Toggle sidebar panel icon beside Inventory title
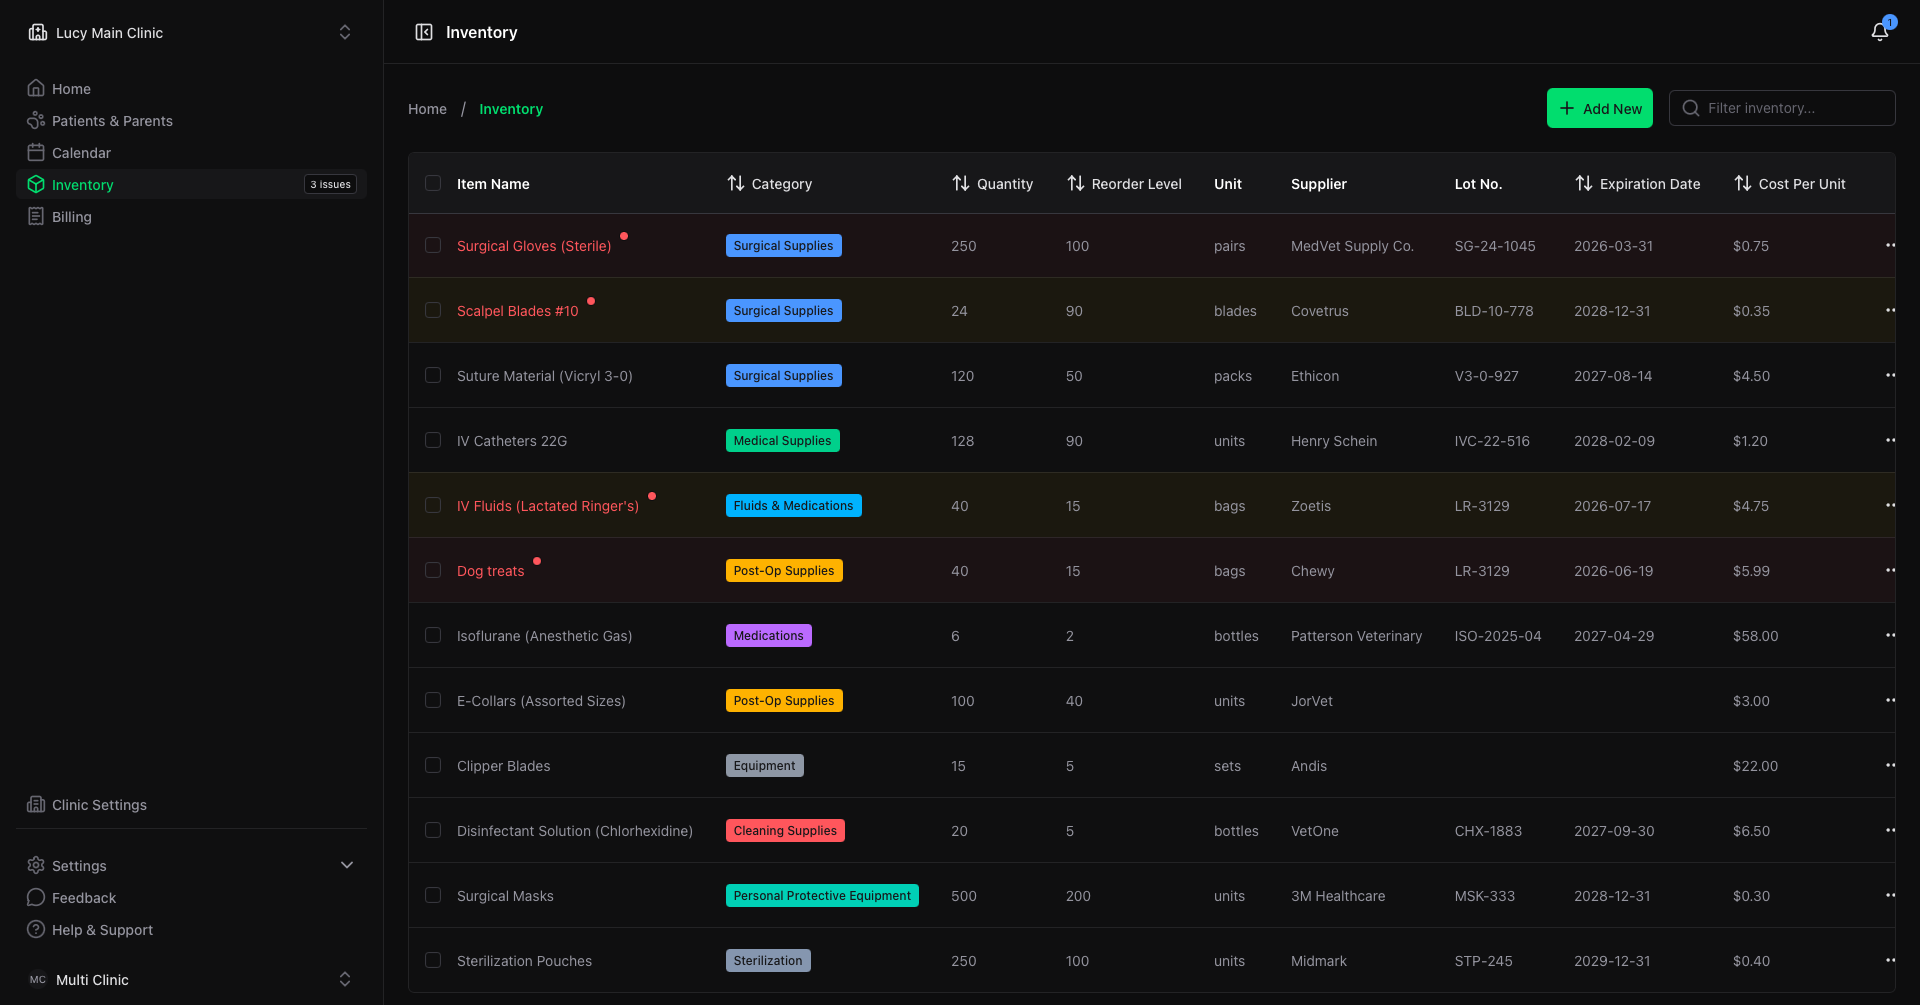 (x=424, y=32)
